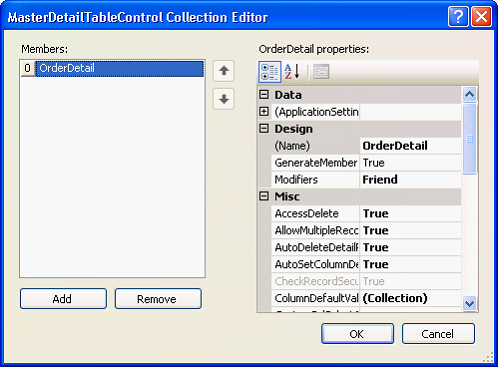This screenshot has width=499, height=368.
Task: Select the GenerateMember property label
Action: [315, 163]
